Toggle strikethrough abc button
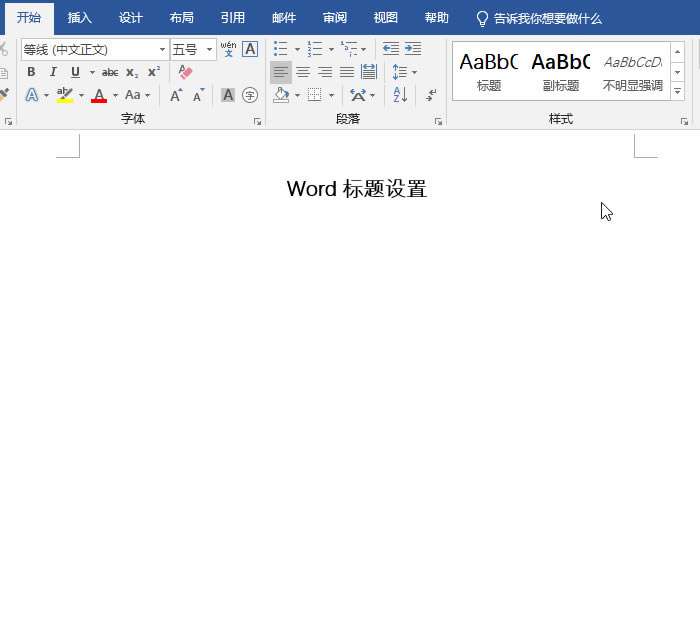This screenshot has height=640, width=700. click(x=110, y=72)
